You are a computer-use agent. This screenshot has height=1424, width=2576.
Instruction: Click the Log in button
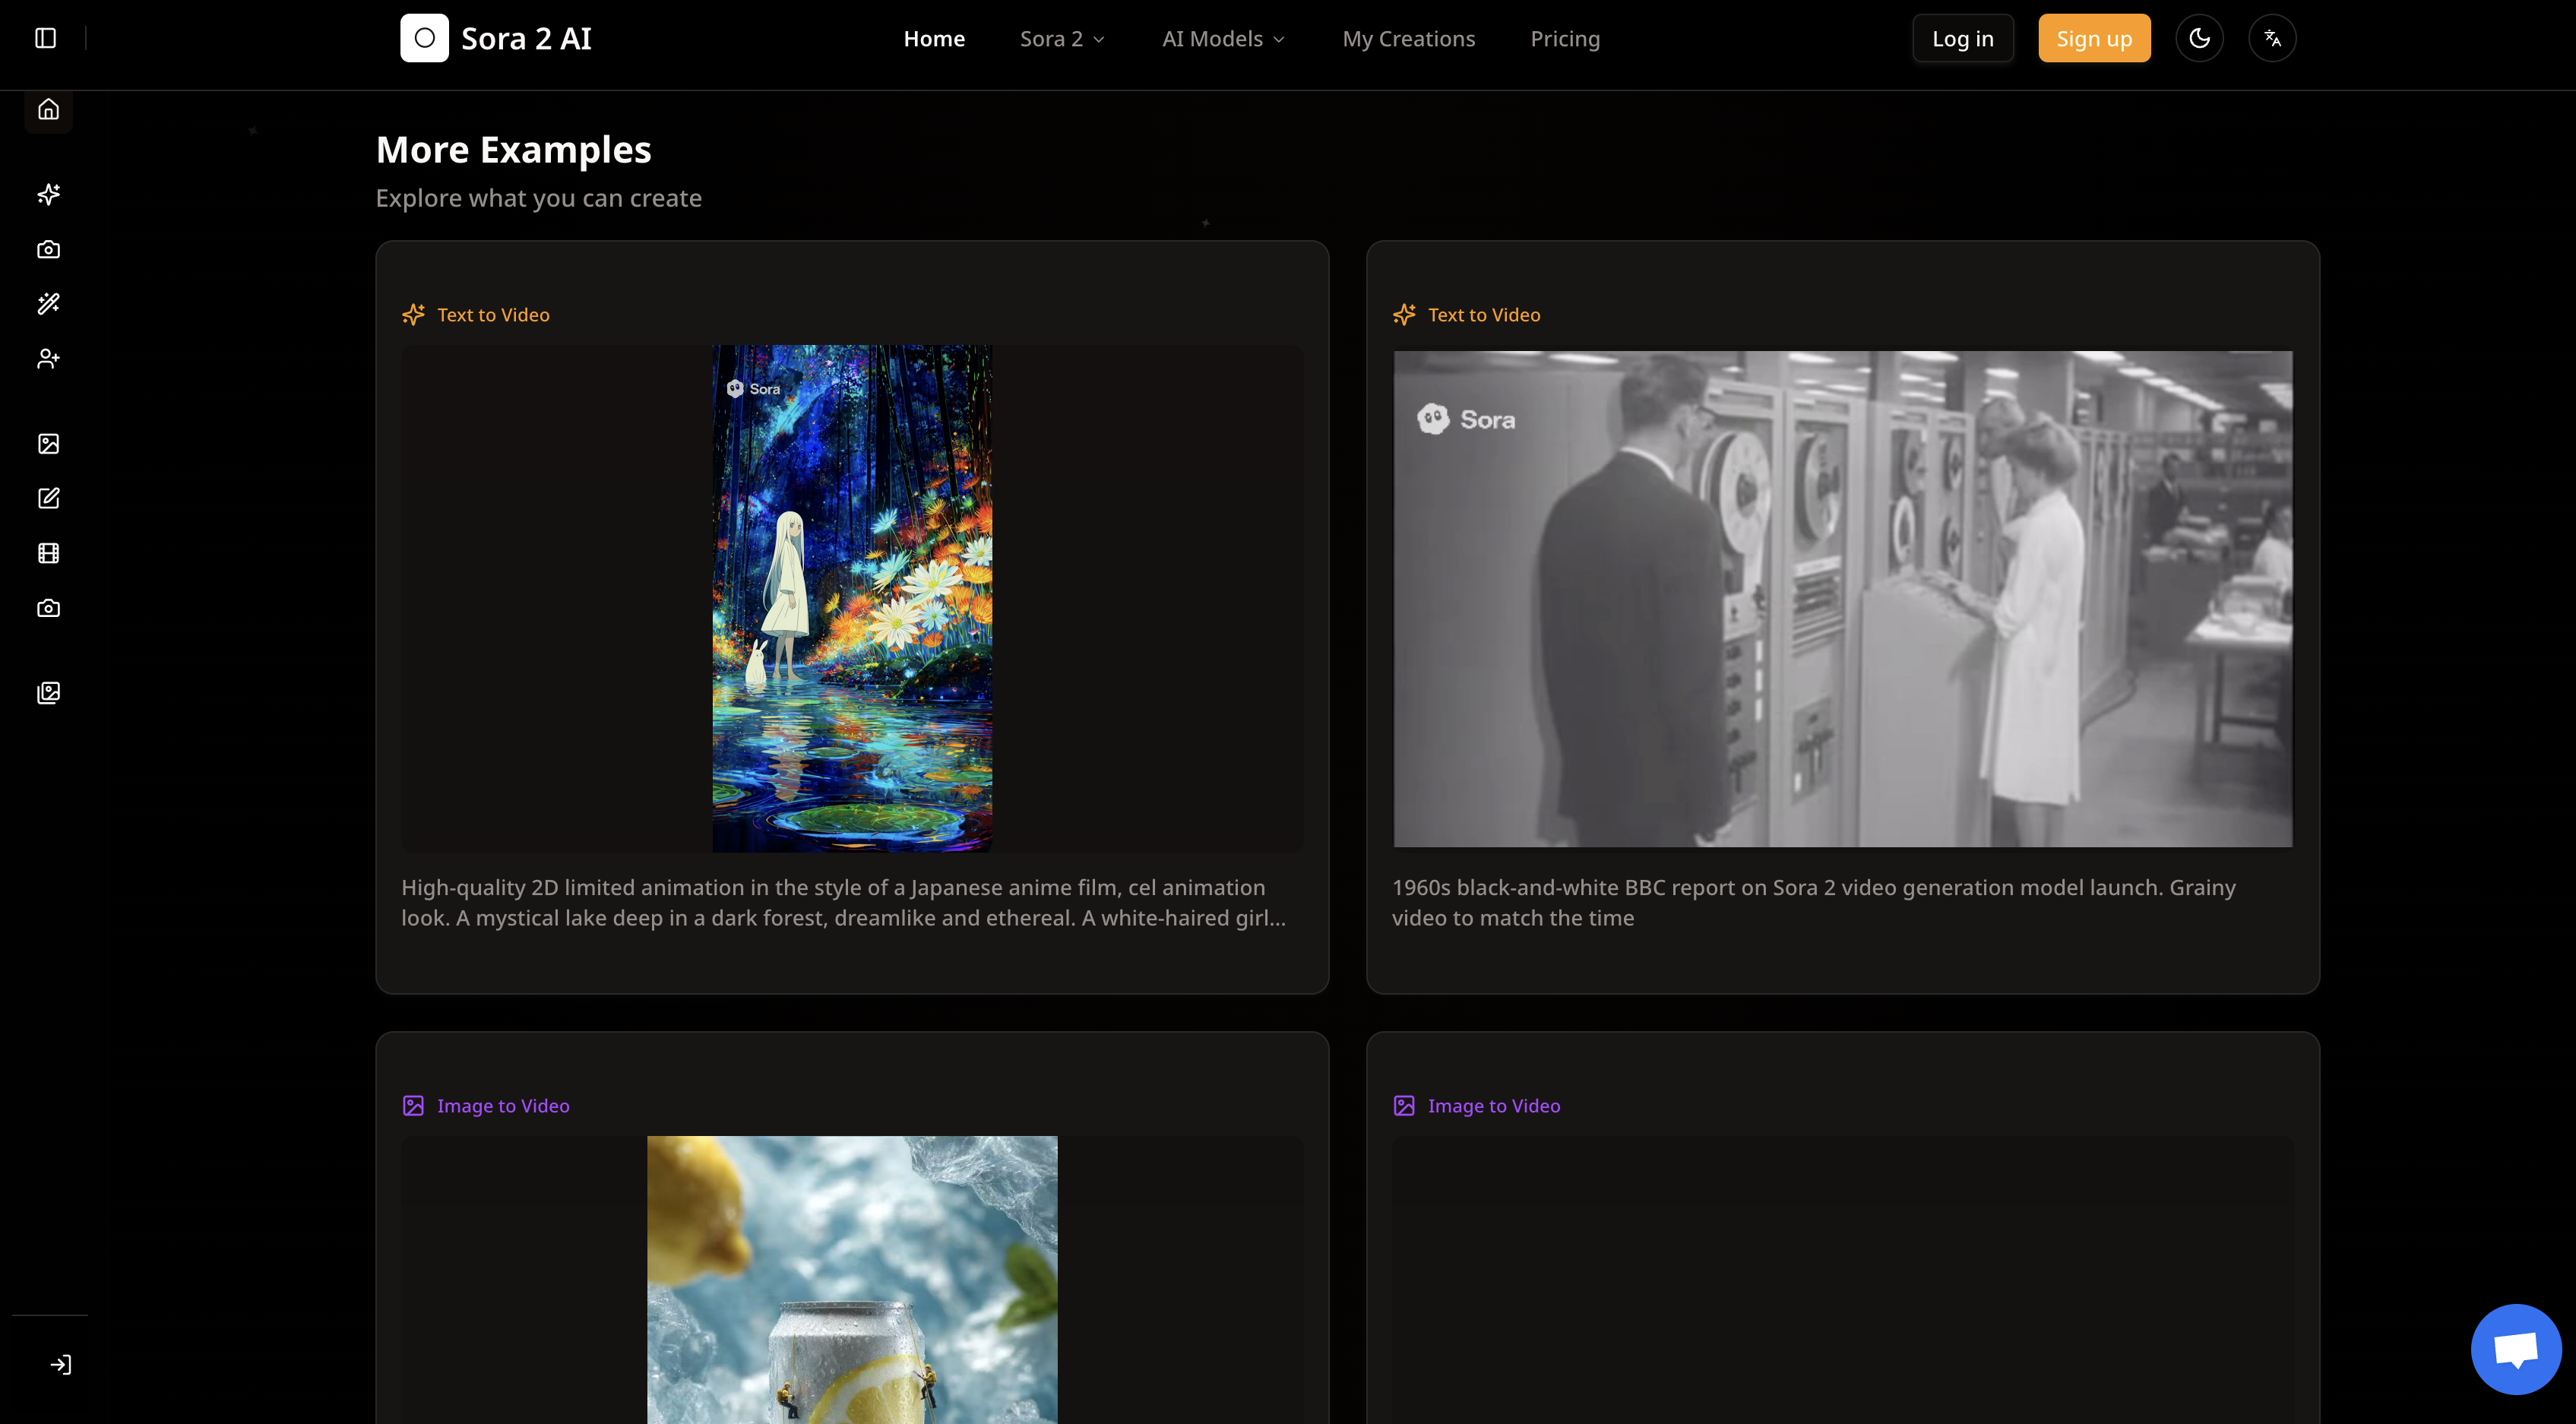[x=1962, y=39]
